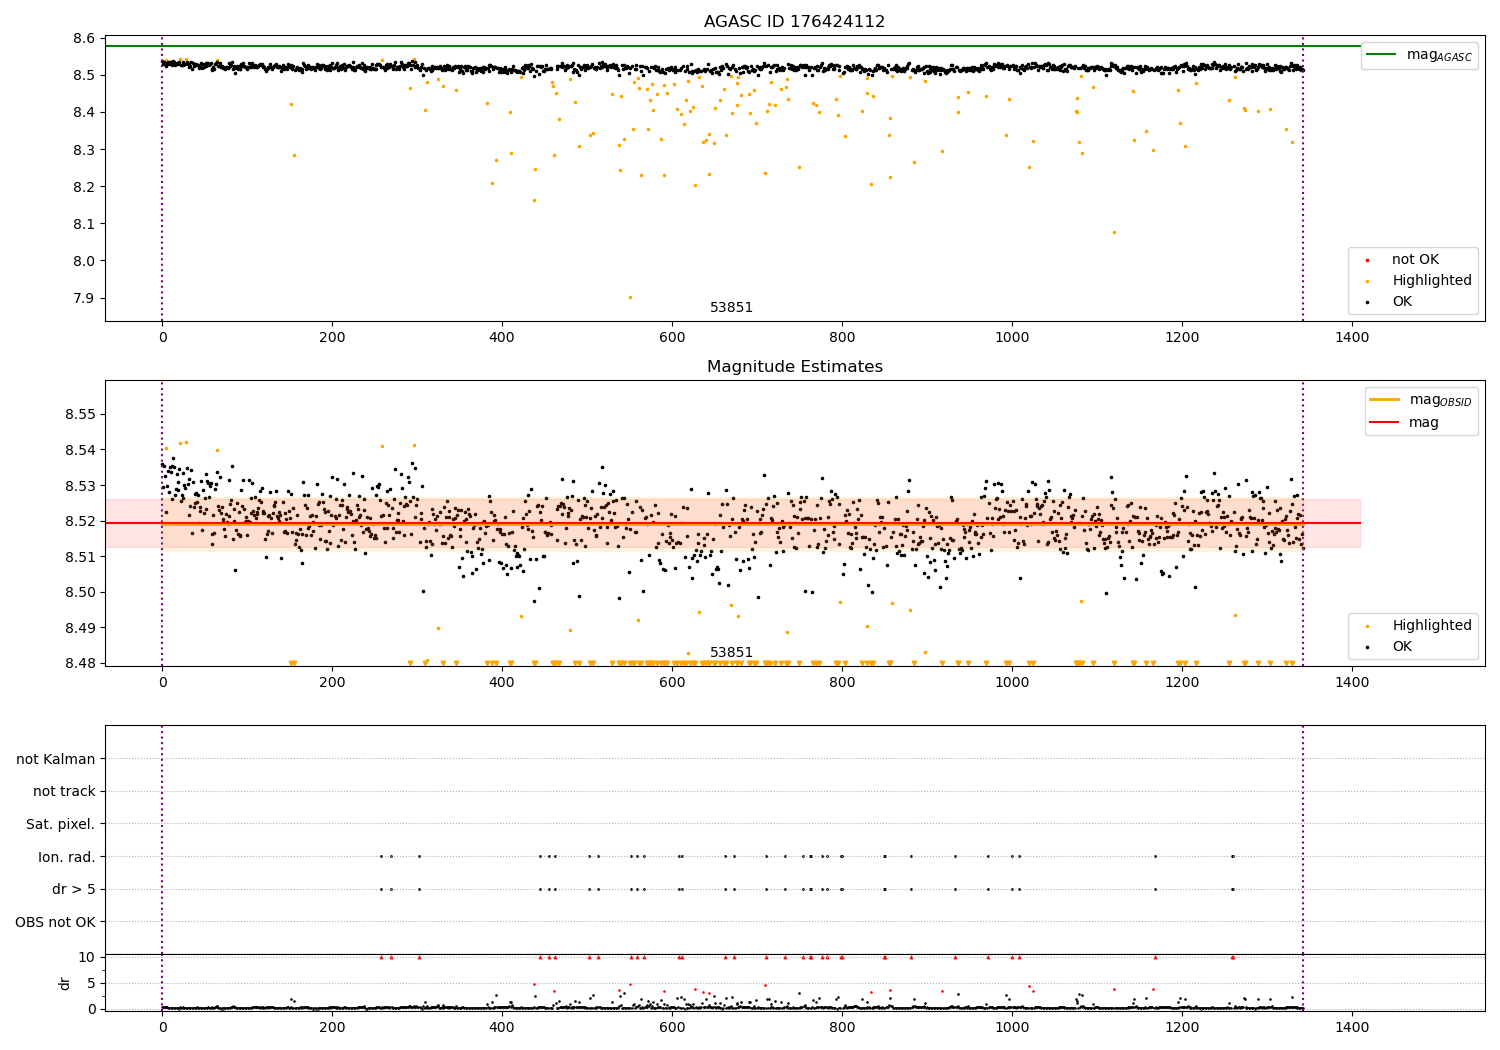Click the "Magnitude Estimates" plot title
Screen dimensions: 1500x1050
coord(794,367)
